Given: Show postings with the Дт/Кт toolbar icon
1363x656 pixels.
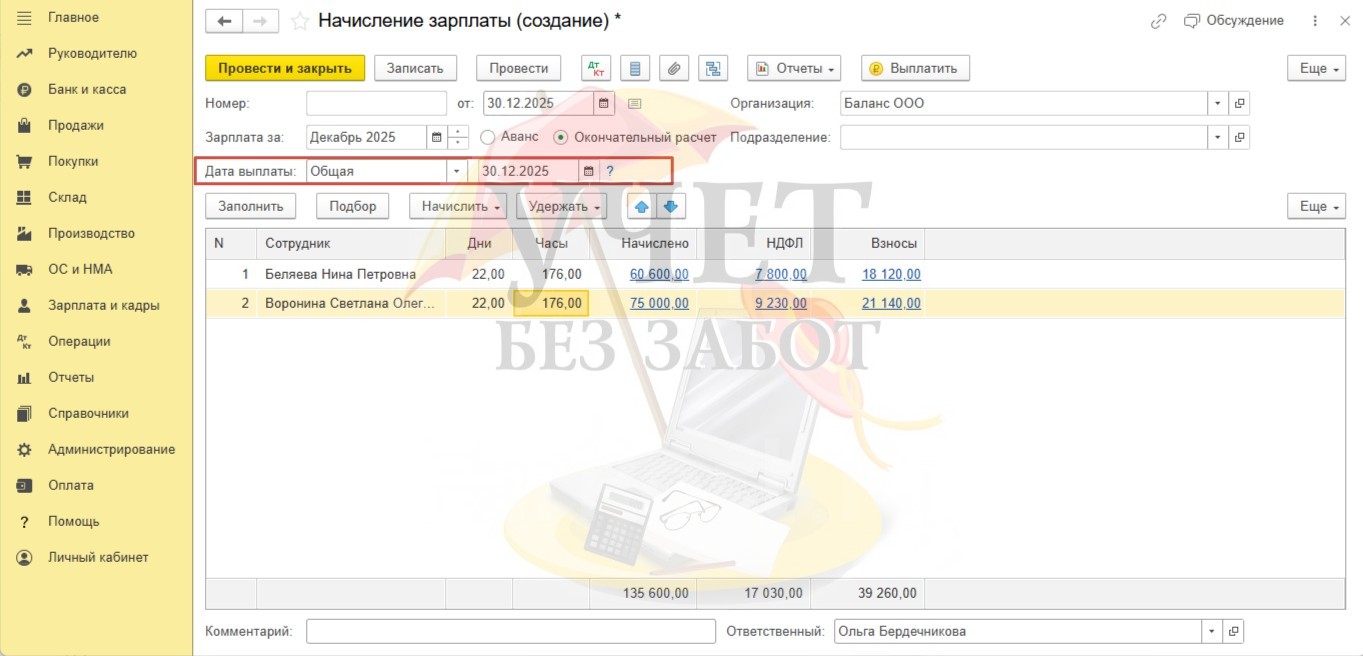Looking at the screenshot, I should (596, 68).
